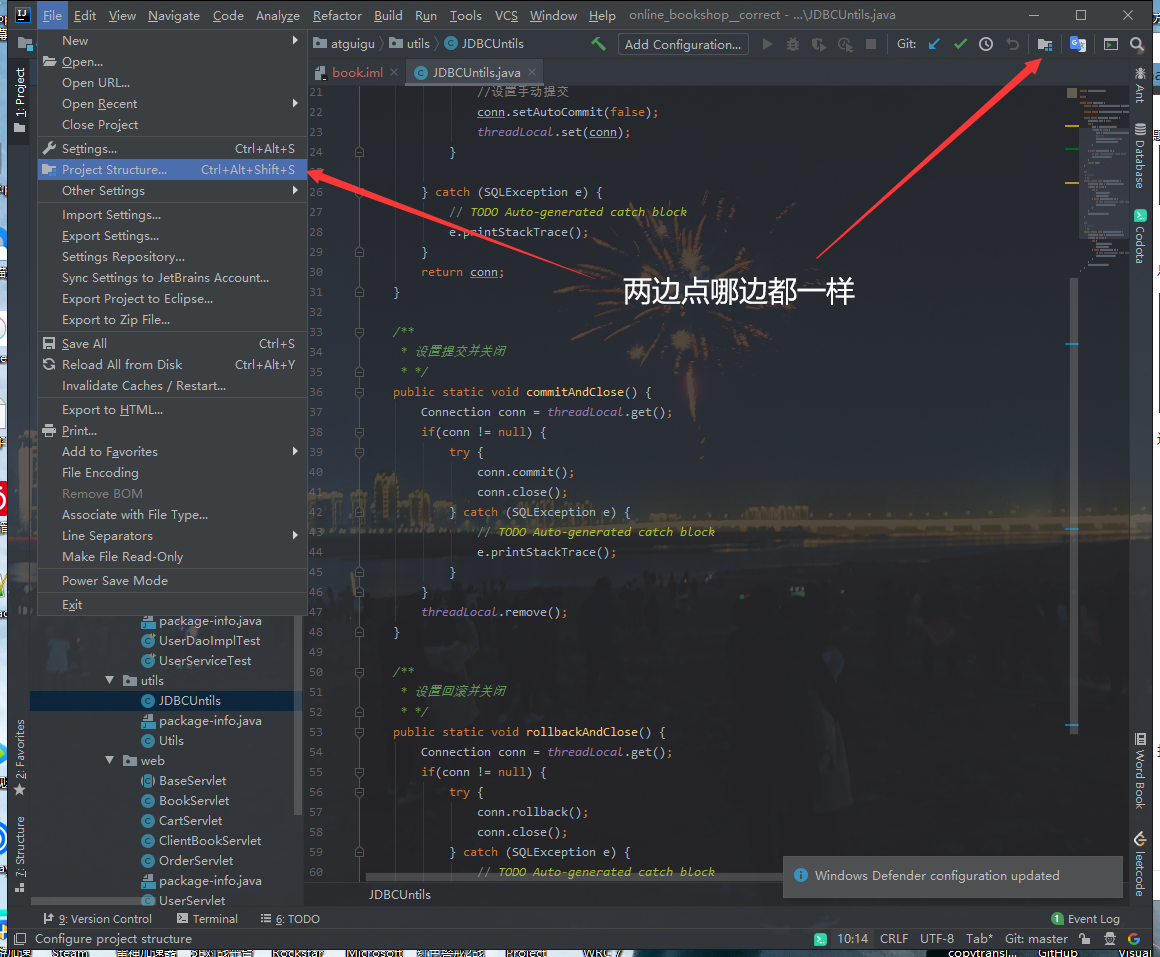1160x957 pixels.
Task: Open leetcode side panel
Action: [1140, 864]
